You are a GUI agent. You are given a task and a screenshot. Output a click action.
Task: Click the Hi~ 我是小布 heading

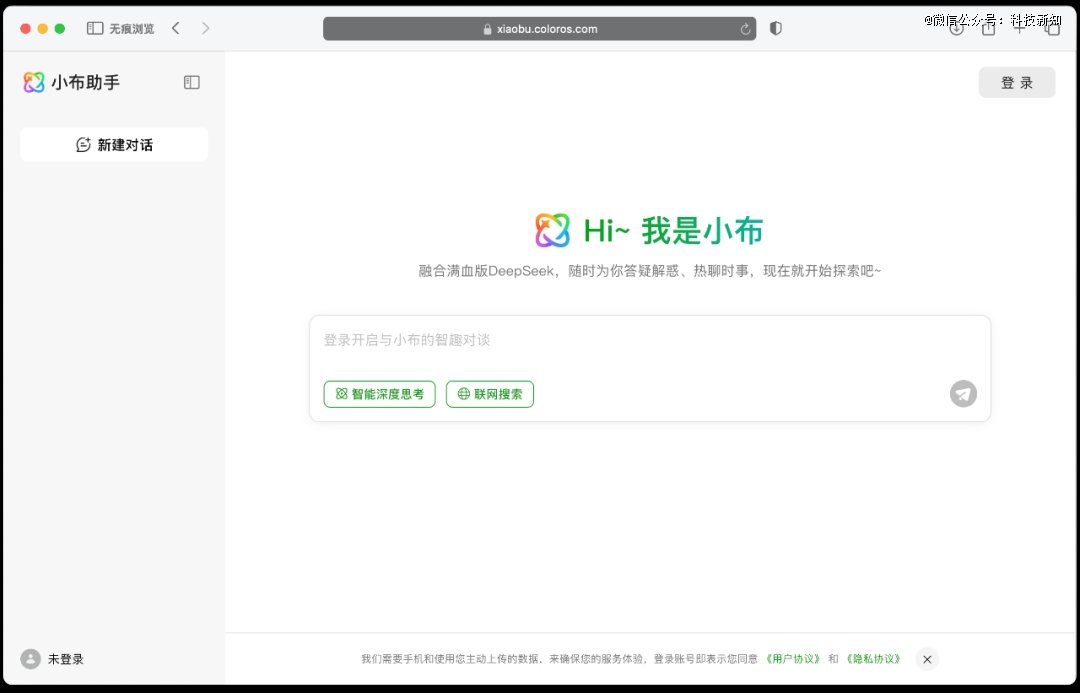673,230
